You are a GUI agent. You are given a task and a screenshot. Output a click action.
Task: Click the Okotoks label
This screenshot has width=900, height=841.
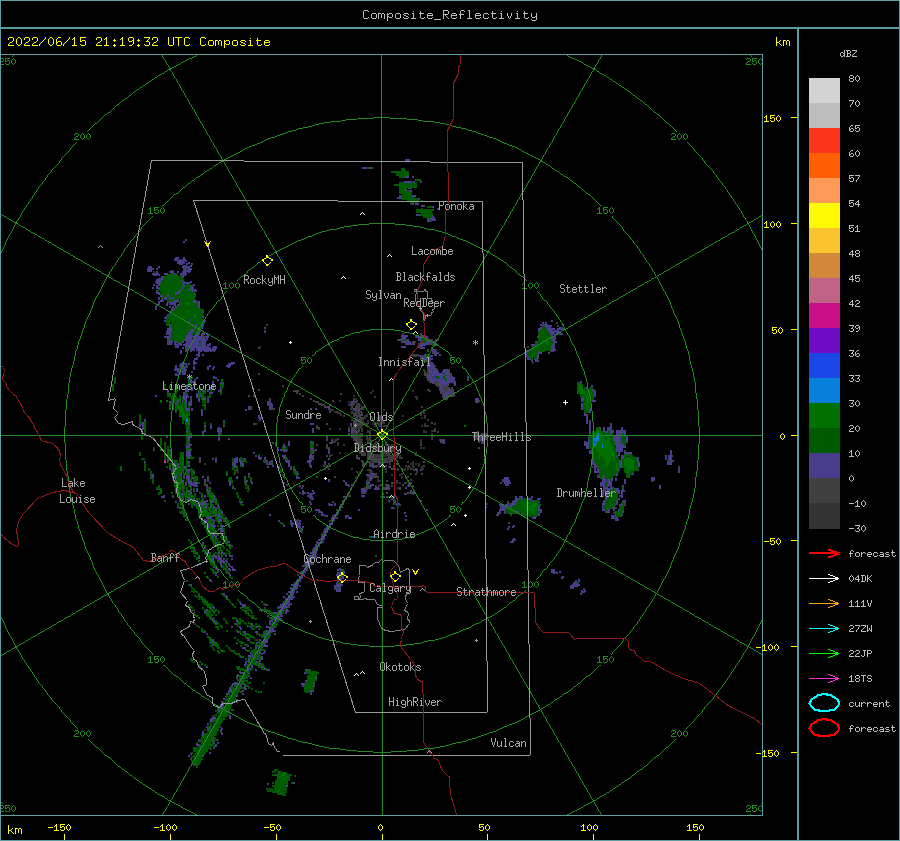click(x=400, y=667)
